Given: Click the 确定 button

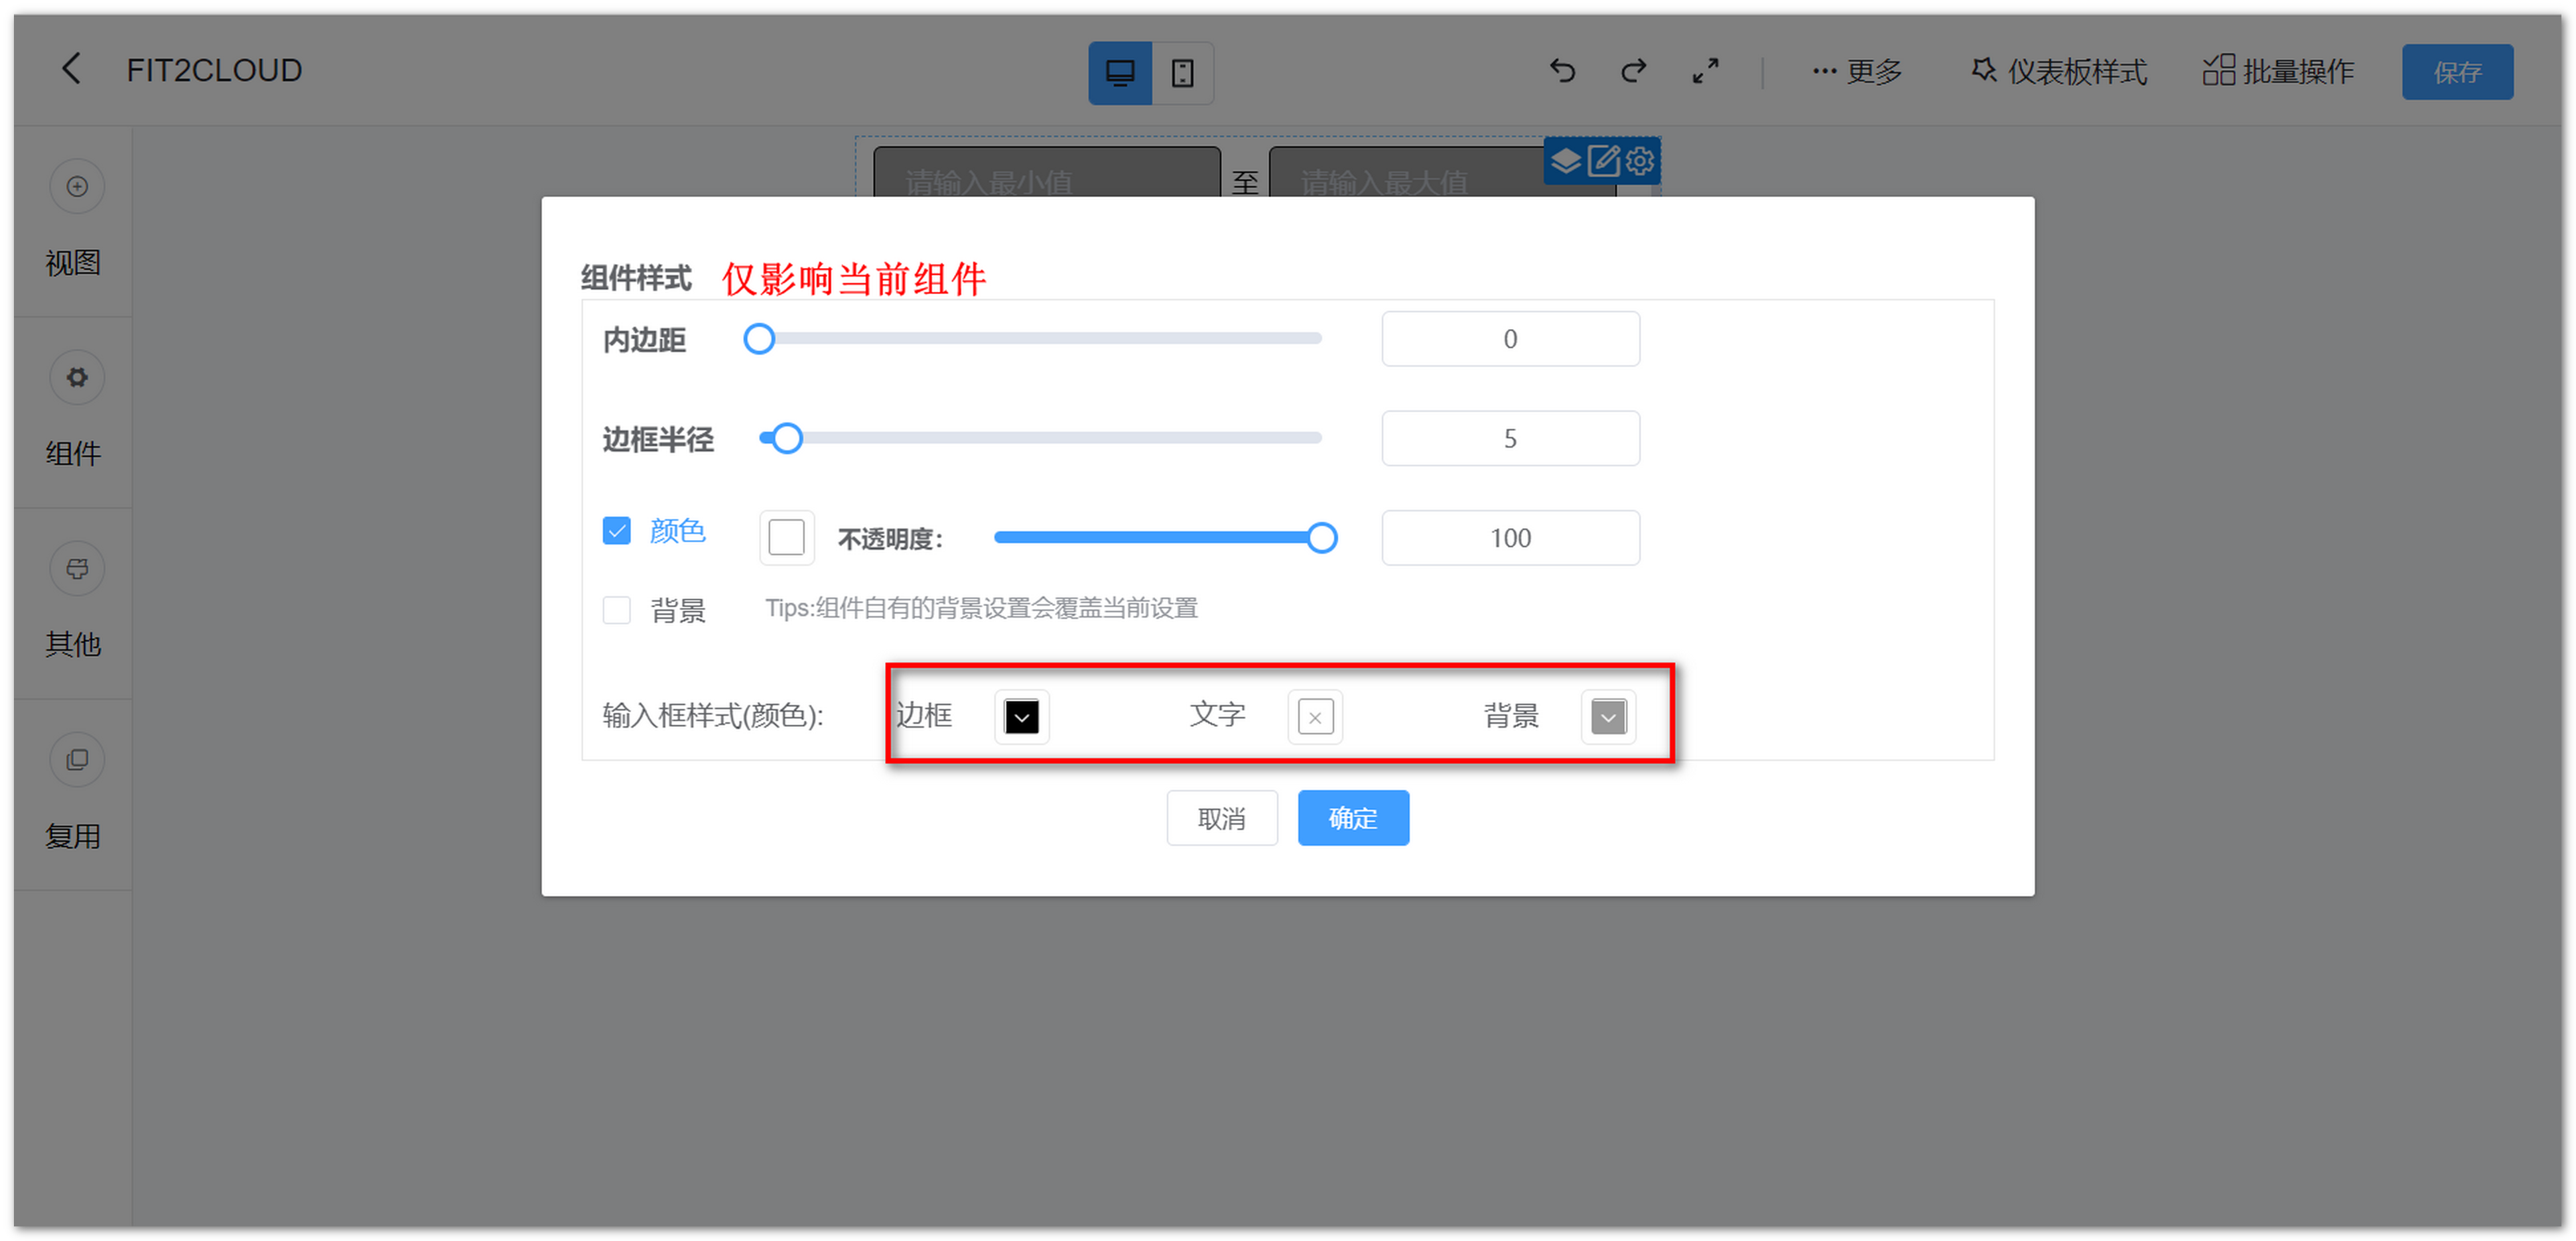Looking at the screenshot, I should [1353, 818].
